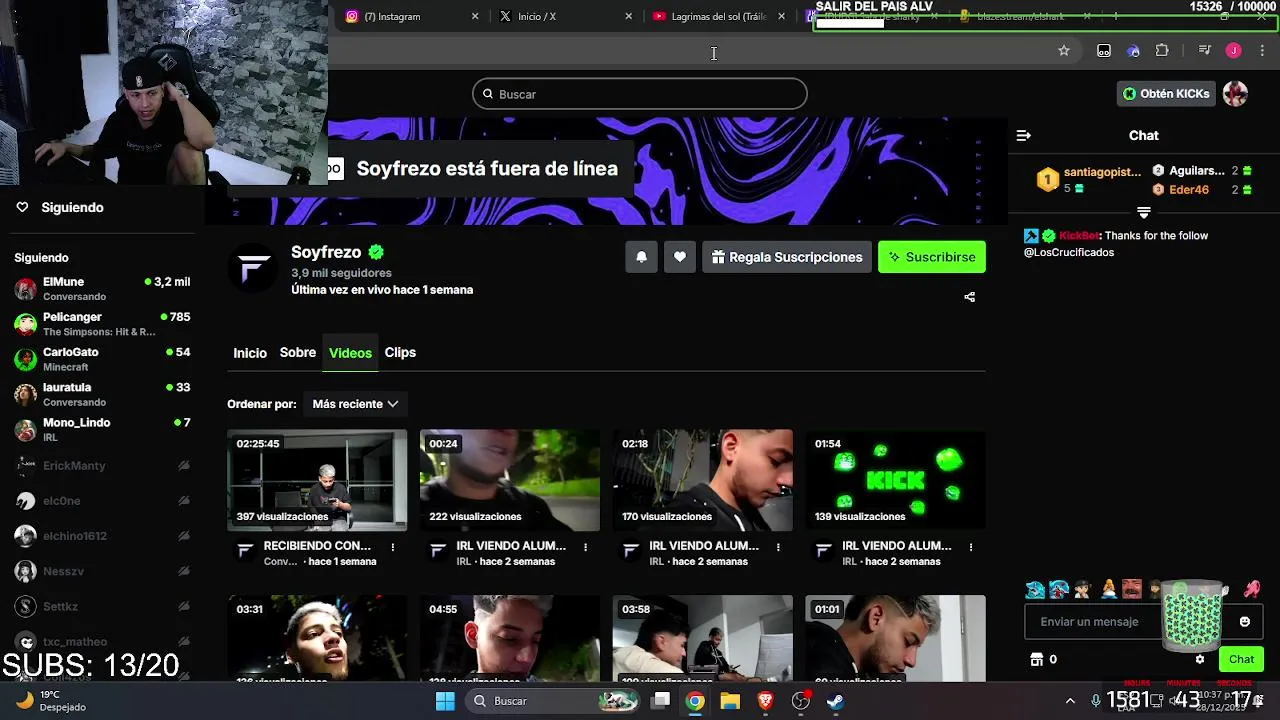This screenshot has height=720, width=1280.
Task: Open the 02:25:45 video thumbnail
Action: pos(317,481)
